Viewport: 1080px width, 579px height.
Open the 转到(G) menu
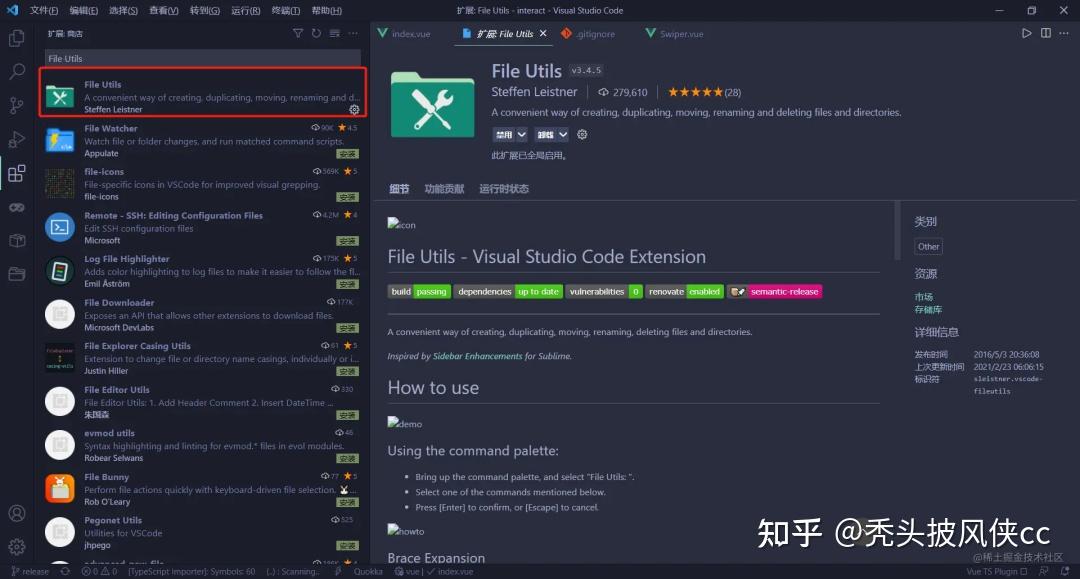[205, 10]
